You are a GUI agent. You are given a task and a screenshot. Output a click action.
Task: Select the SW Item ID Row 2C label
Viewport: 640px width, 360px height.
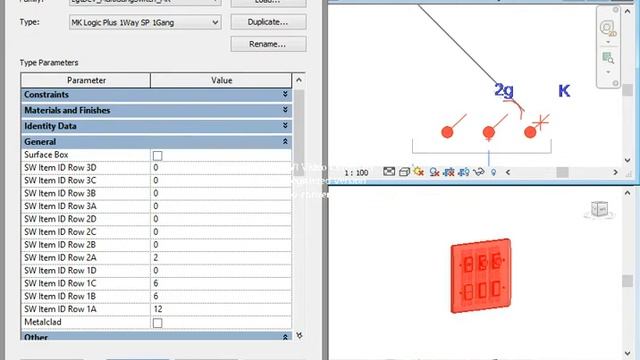60,232
